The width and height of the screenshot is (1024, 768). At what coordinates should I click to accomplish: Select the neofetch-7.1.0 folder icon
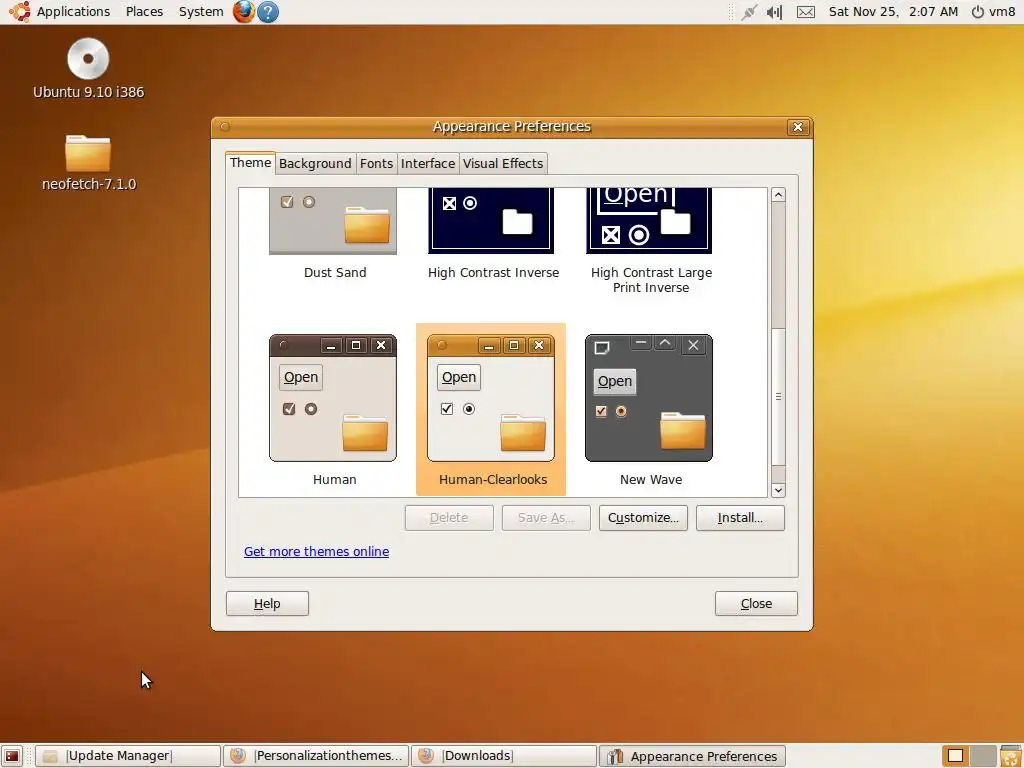coord(88,153)
